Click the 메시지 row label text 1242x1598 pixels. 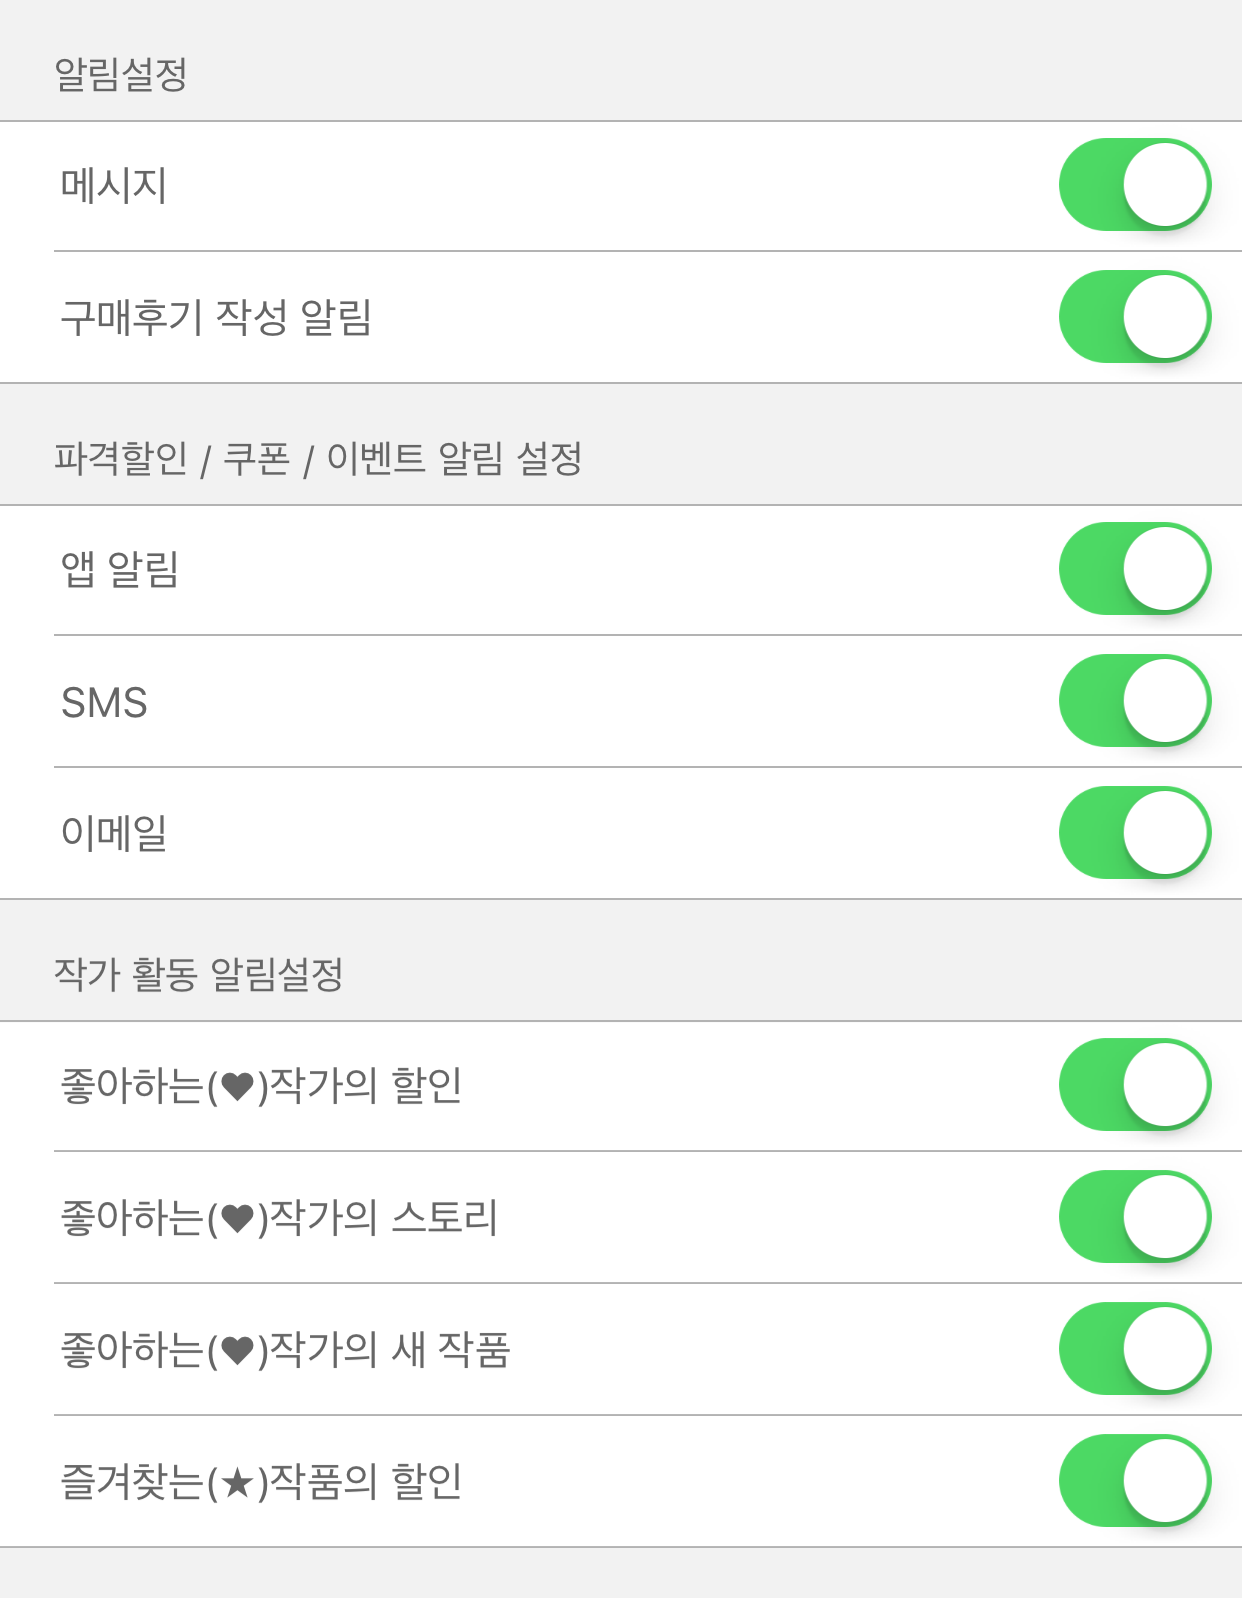tap(114, 186)
